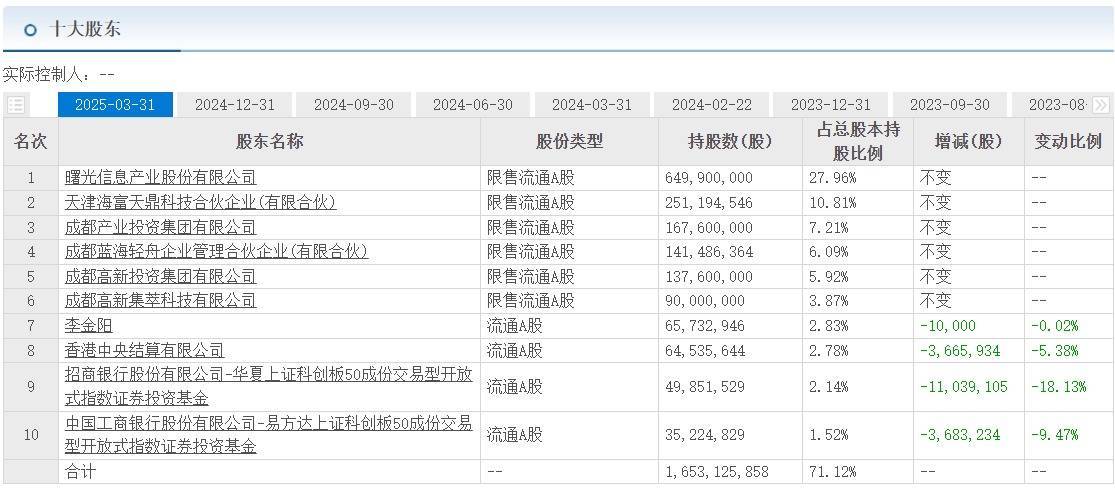Click the 合计 total row label
The width and height of the screenshot is (1115, 490).
pos(80,472)
